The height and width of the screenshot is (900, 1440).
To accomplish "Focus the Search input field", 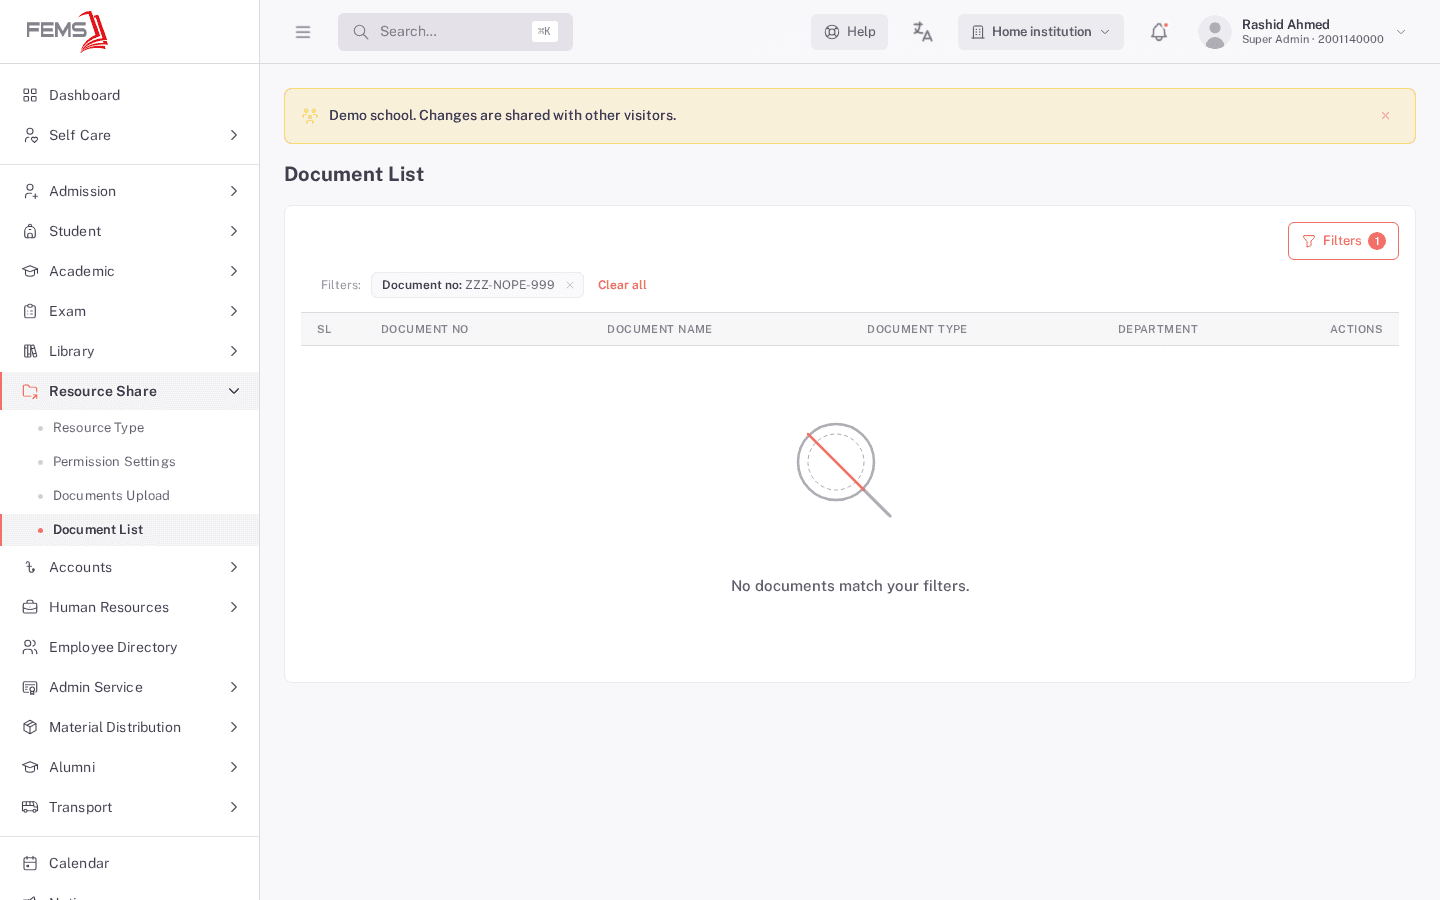I will (455, 32).
